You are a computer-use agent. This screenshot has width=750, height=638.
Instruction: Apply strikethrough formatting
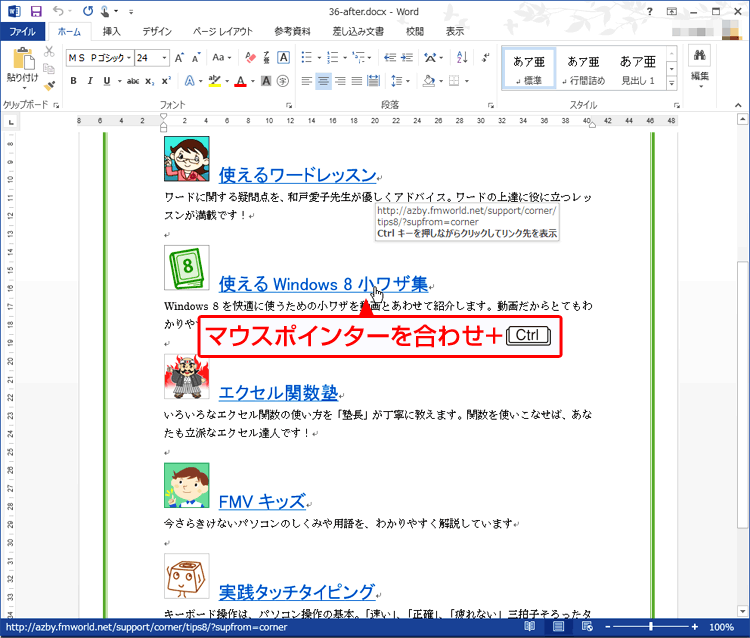point(133,81)
